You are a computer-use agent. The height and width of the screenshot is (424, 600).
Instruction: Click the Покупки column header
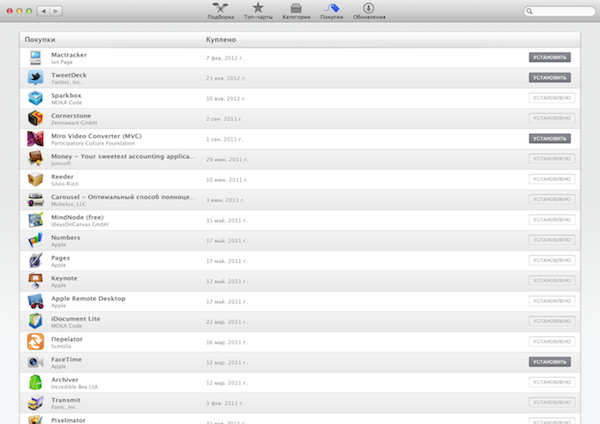(40, 39)
